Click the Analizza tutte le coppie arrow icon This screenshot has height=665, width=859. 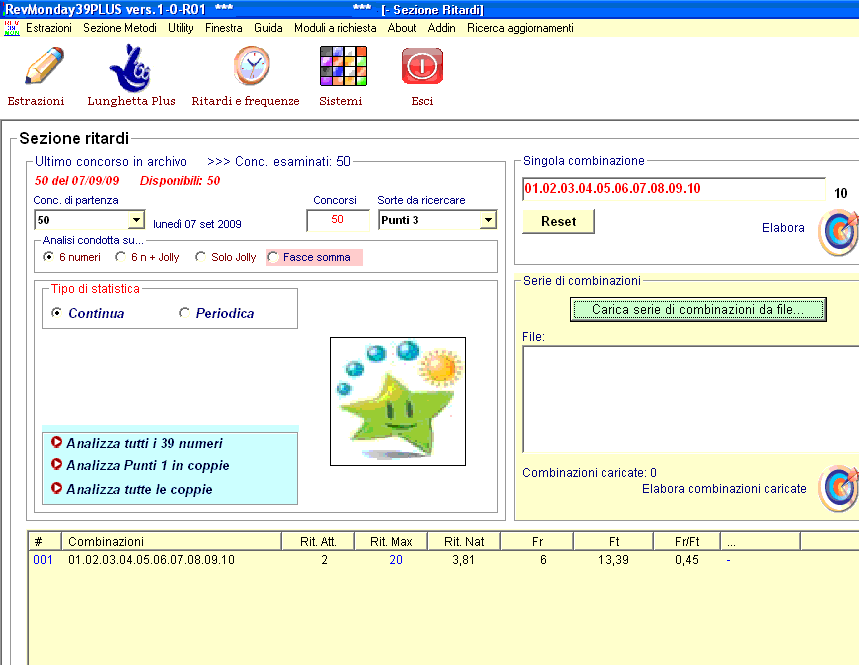pos(56,488)
